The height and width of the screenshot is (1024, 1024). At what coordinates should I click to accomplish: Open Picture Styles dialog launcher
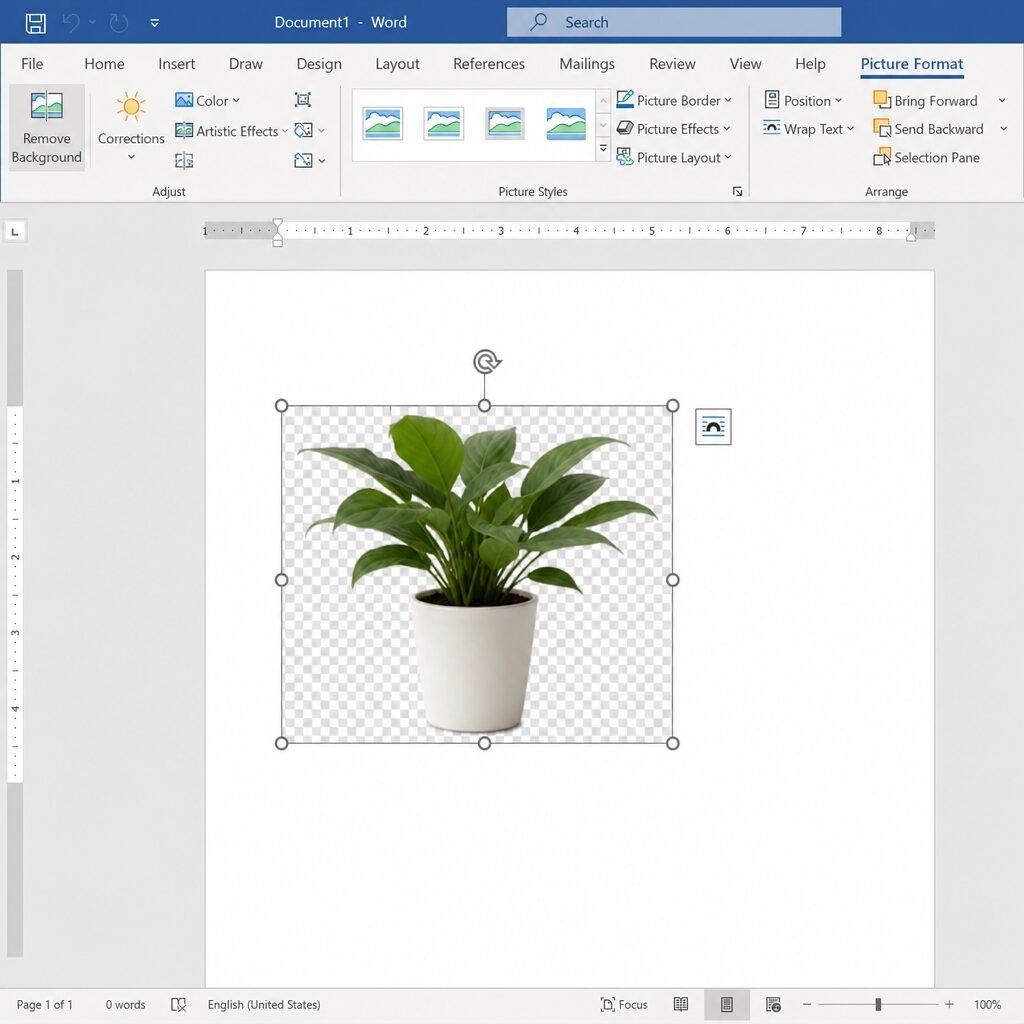737,191
